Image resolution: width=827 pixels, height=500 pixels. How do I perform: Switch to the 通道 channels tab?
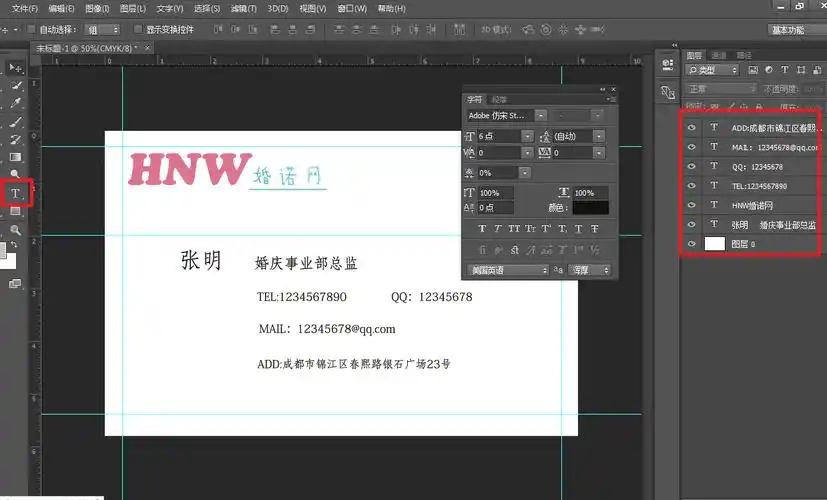[x=718, y=55]
